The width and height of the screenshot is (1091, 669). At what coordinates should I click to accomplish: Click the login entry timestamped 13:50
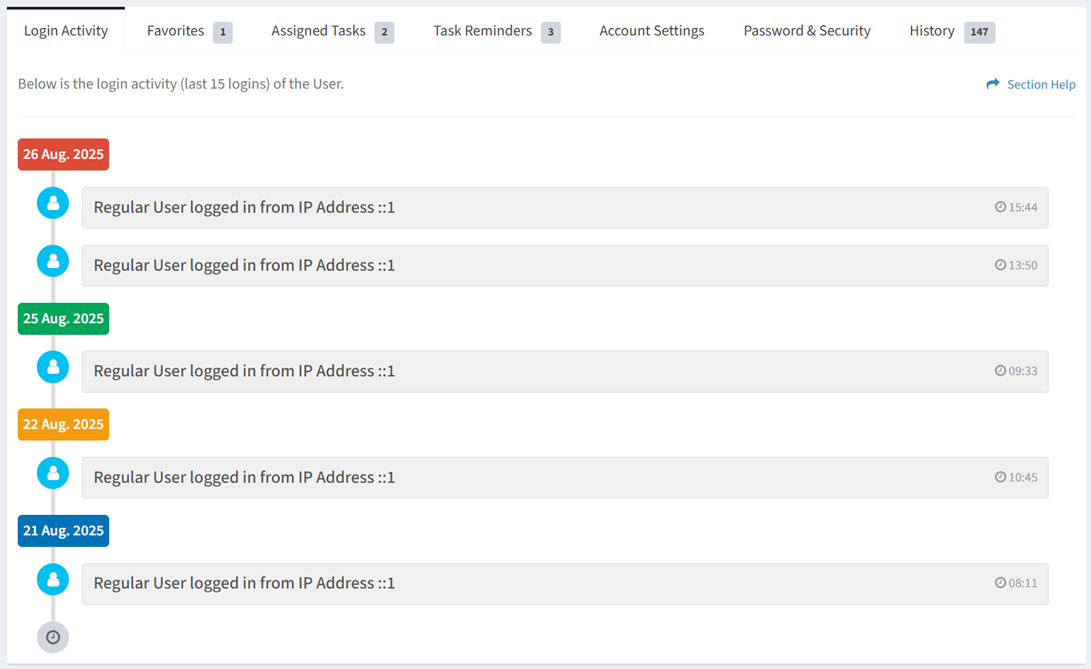(564, 266)
